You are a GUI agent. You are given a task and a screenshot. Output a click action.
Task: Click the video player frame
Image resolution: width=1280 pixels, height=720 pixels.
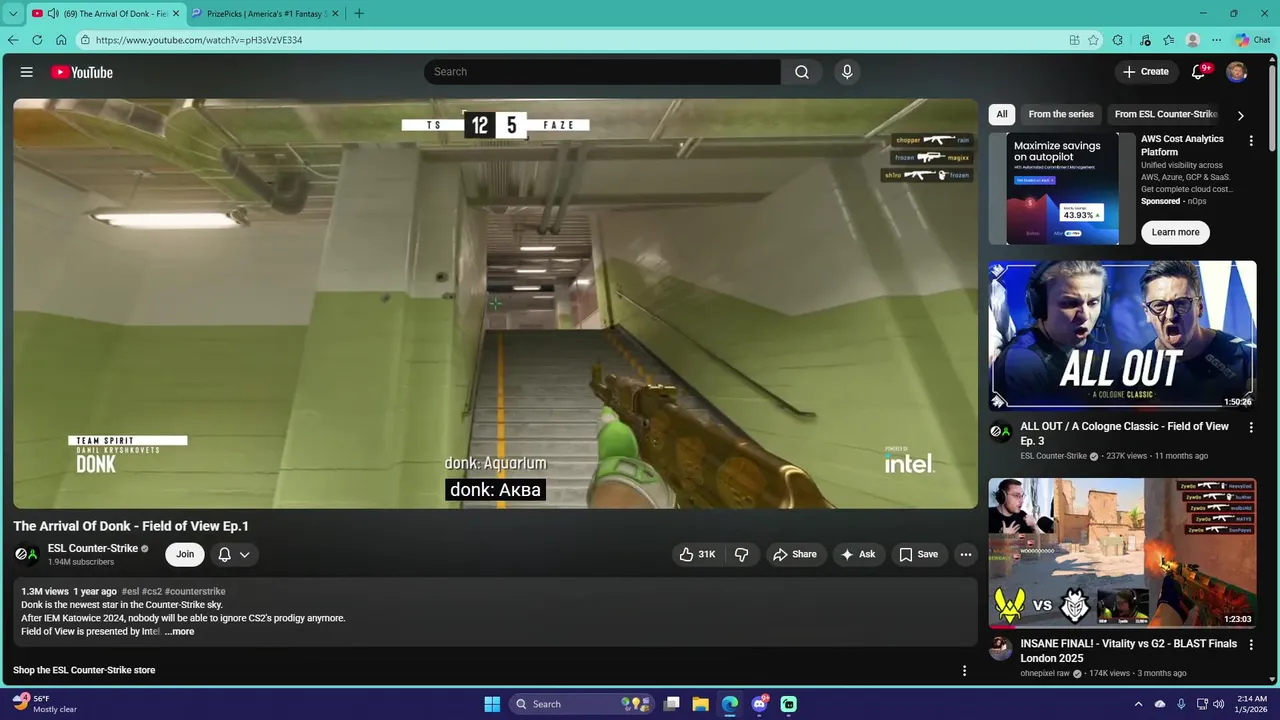495,303
